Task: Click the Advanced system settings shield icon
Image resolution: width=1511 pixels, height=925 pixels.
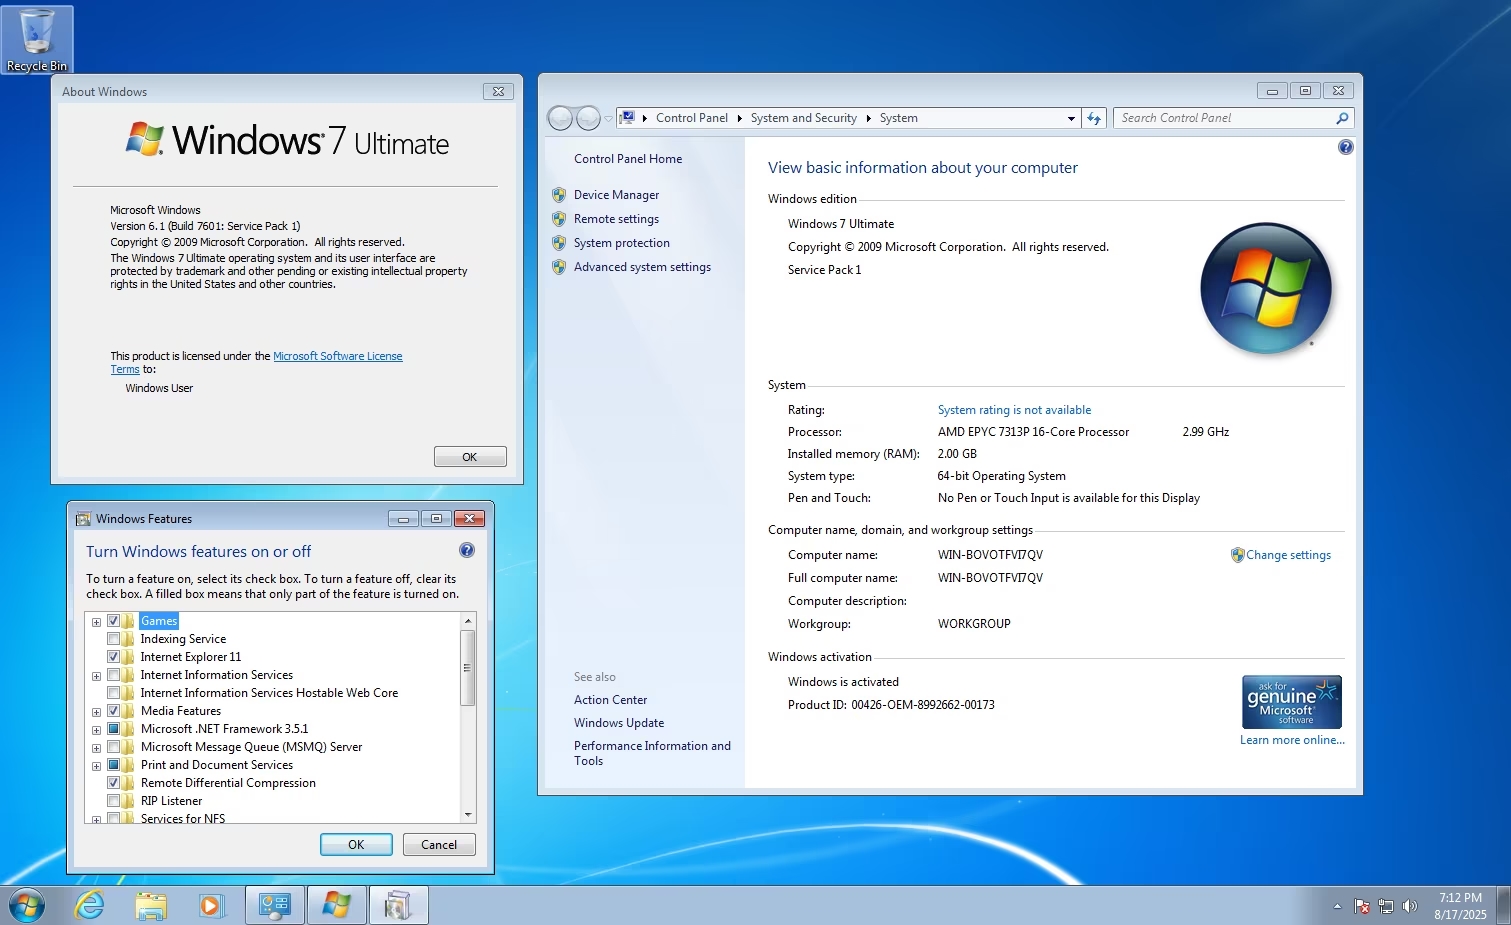Action: tap(559, 267)
